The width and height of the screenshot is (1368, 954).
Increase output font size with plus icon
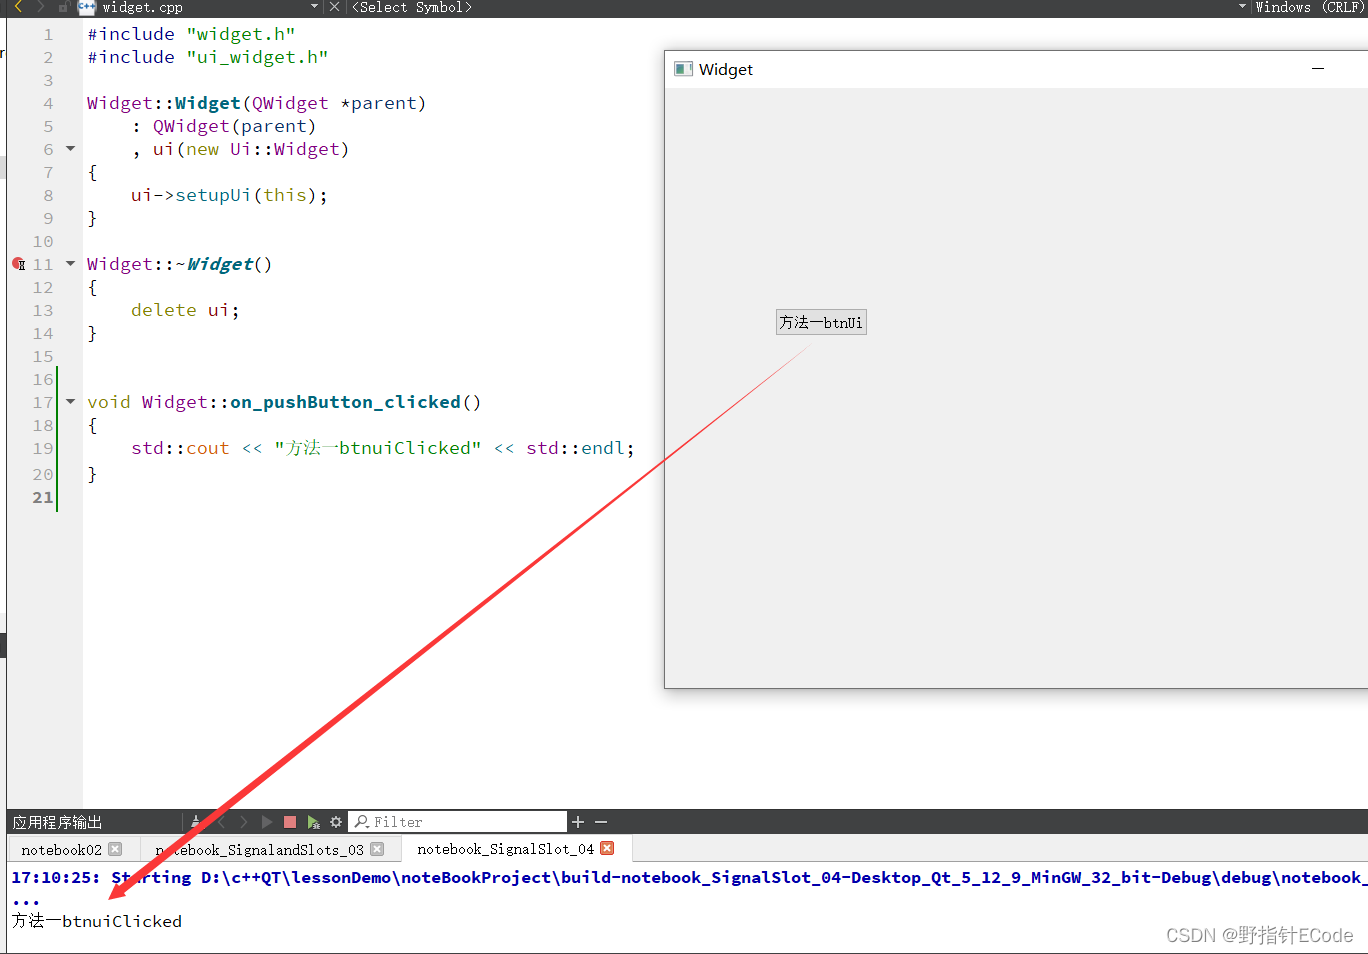578,822
